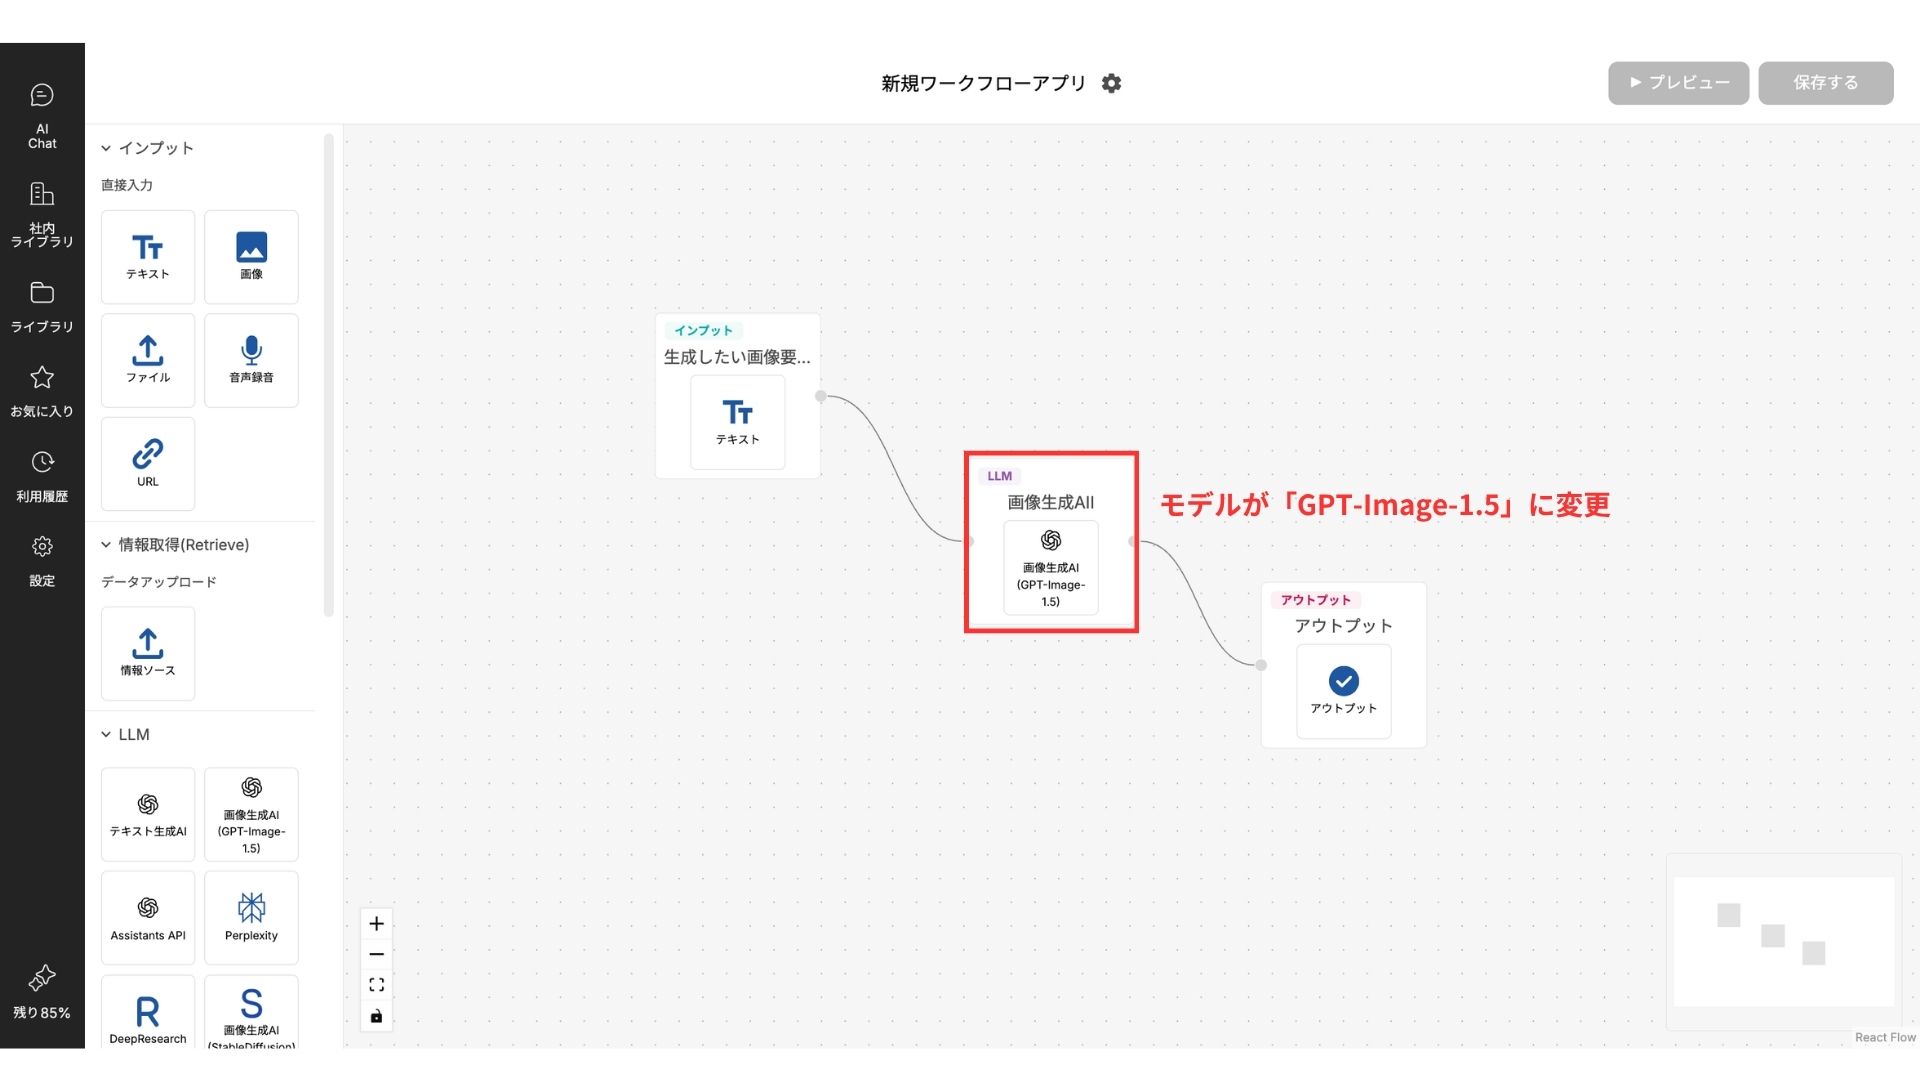Click the workflow title settings gear
This screenshot has width=1920, height=1080.
coord(1111,84)
